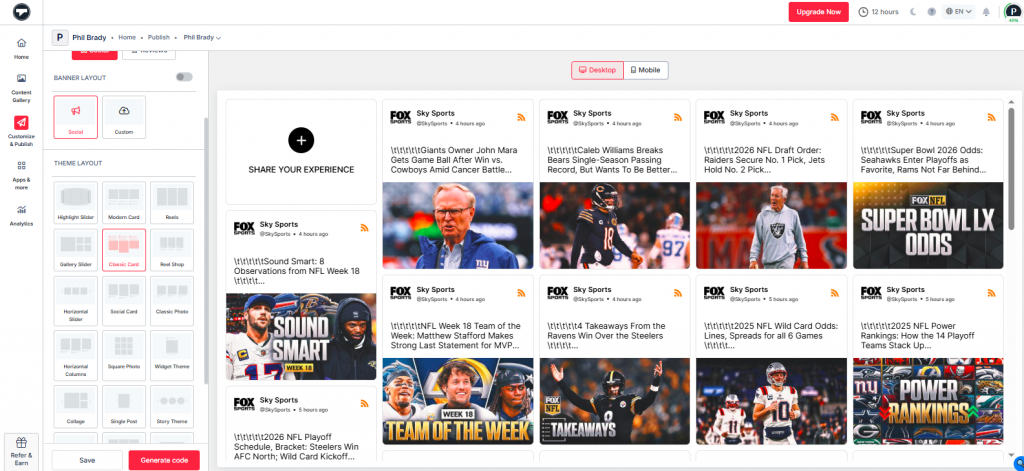The image size is (1024, 471).
Task: Click RSS icon on Giants Owner John Mara card
Action: [x=521, y=118]
